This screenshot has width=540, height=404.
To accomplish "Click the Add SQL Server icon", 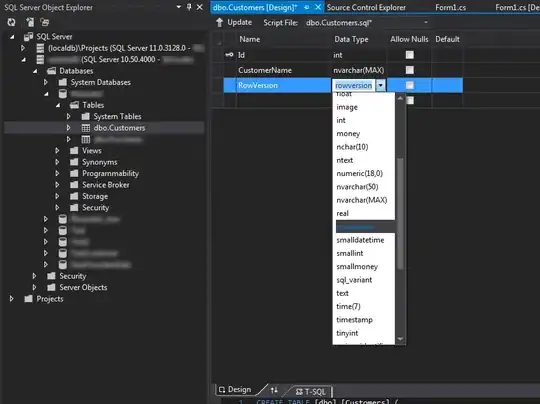I will click(30, 22).
